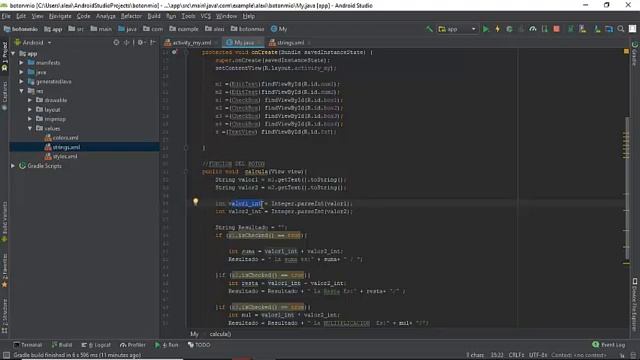Viewport: 640px width, 360px height.
Task: Open the Logcat tool window
Action: [96, 345]
